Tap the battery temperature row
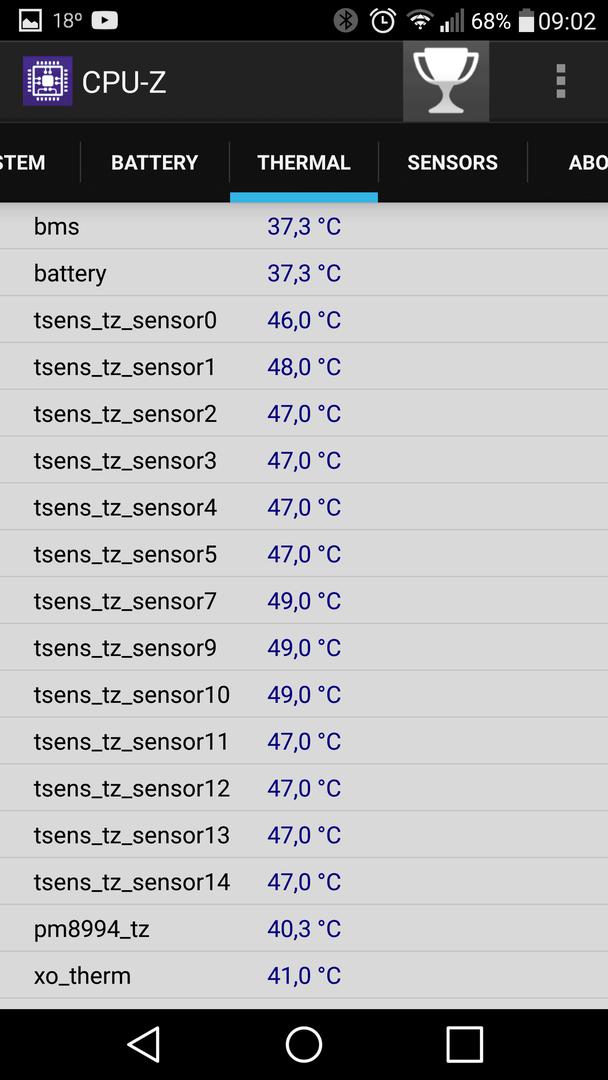The image size is (608, 1080). pyautogui.click(x=304, y=273)
